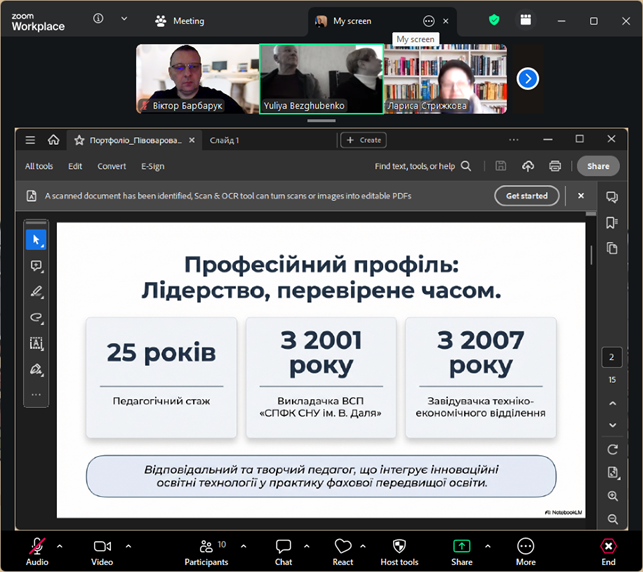Select the Портфоліо_Півоварова document tab
This screenshot has height=572, width=643.
point(135,140)
